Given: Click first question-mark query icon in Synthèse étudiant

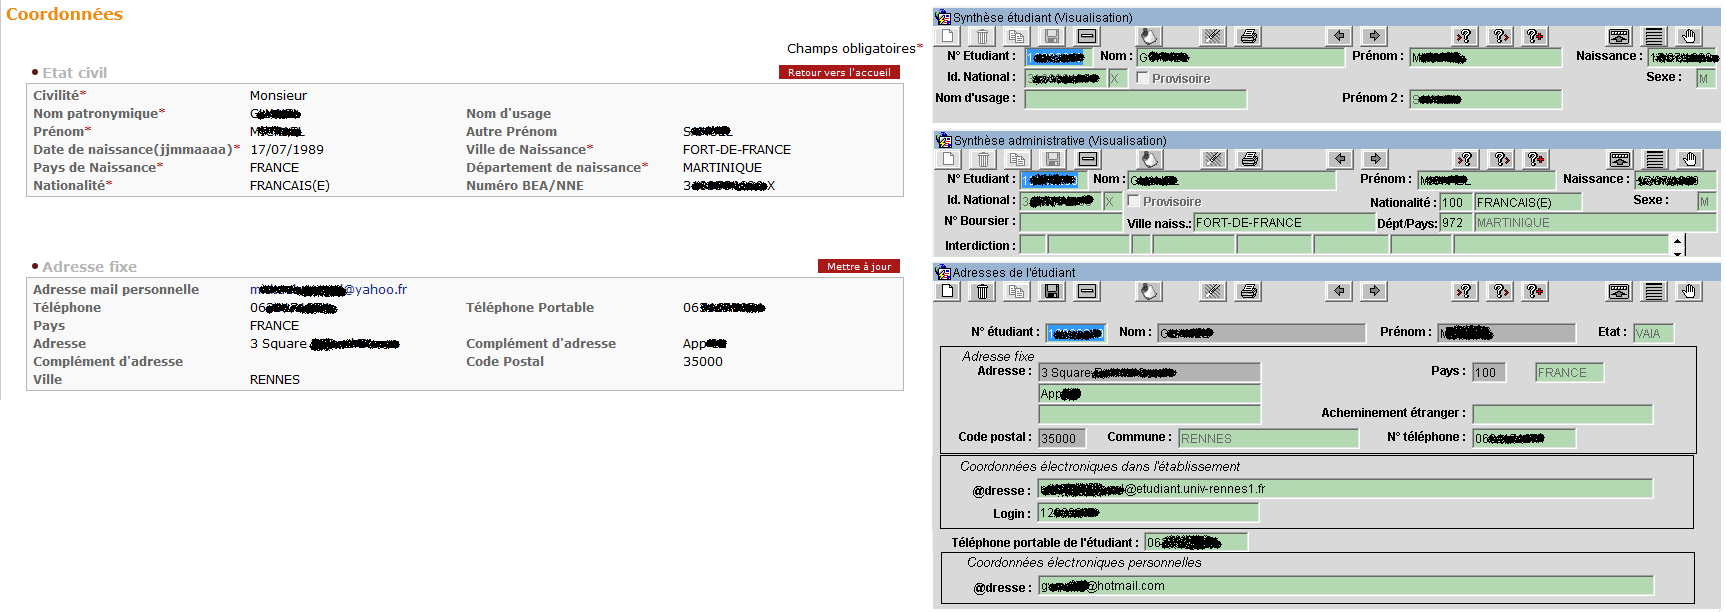Looking at the screenshot, I should [x=1464, y=36].
